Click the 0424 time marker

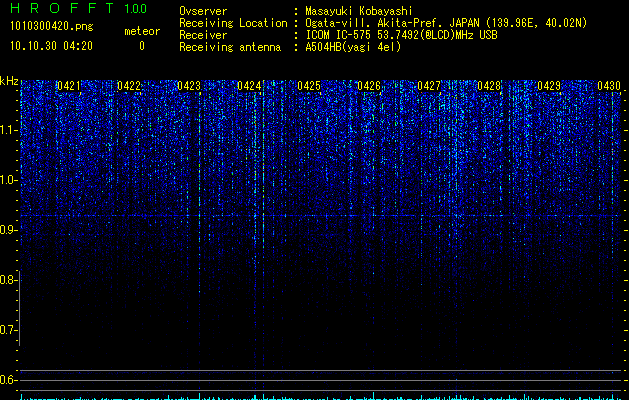(x=249, y=86)
